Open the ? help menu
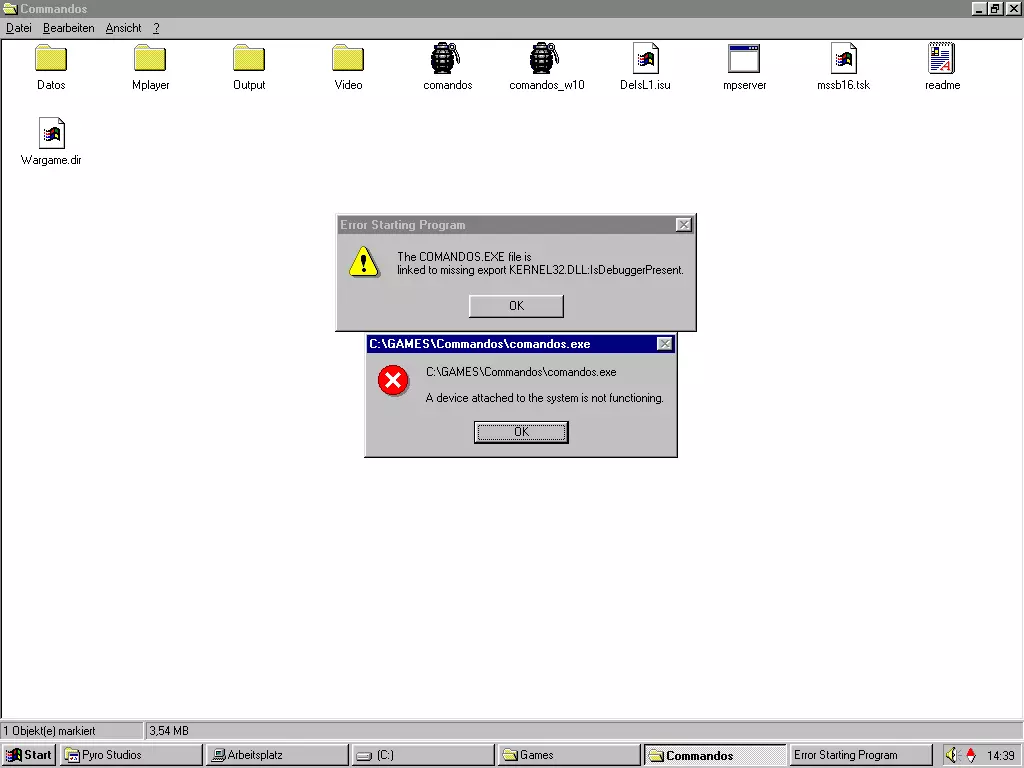This screenshot has height=768, width=1024. coord(156,28)
